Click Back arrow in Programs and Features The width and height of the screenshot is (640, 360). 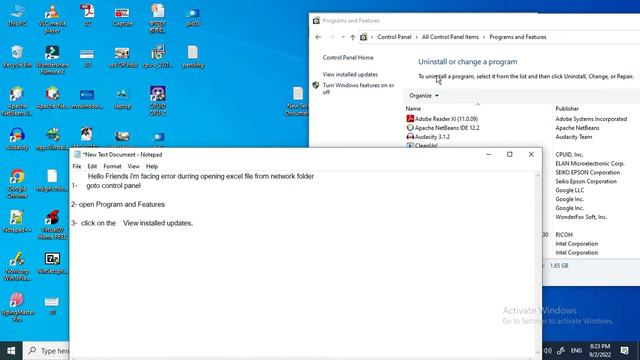pos(318,37)
